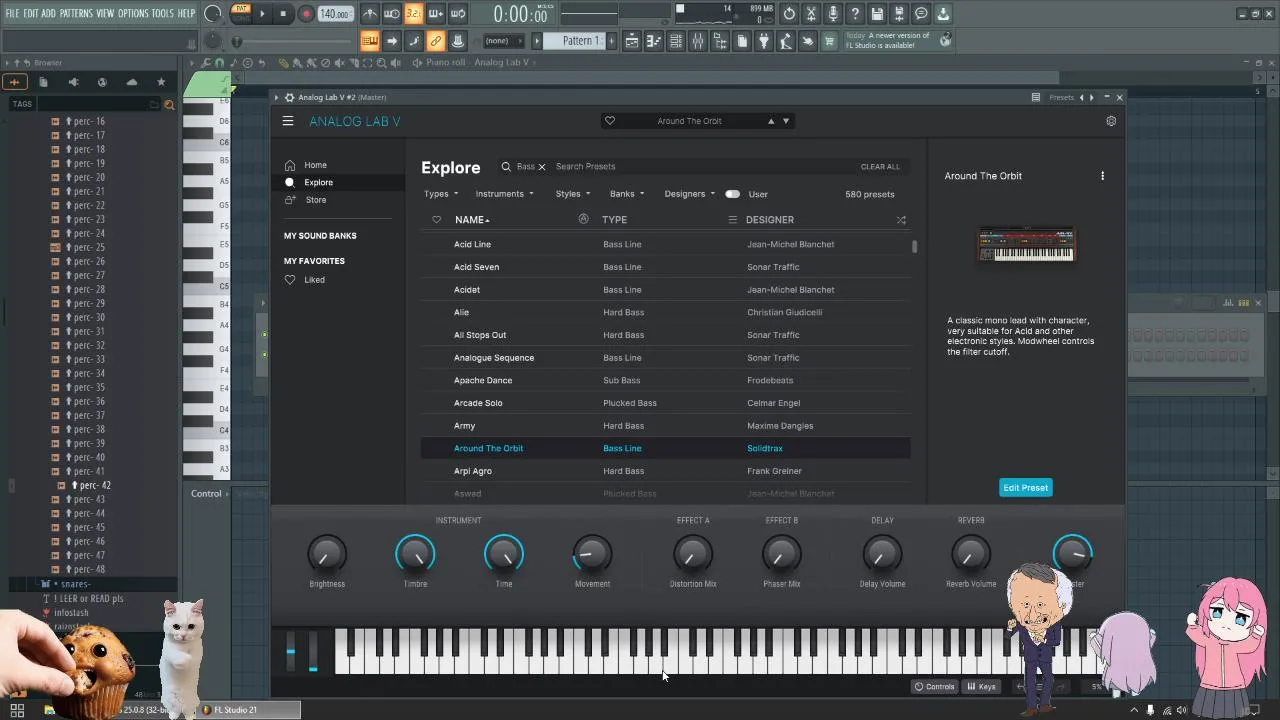Click the Timbre knob

415,554
